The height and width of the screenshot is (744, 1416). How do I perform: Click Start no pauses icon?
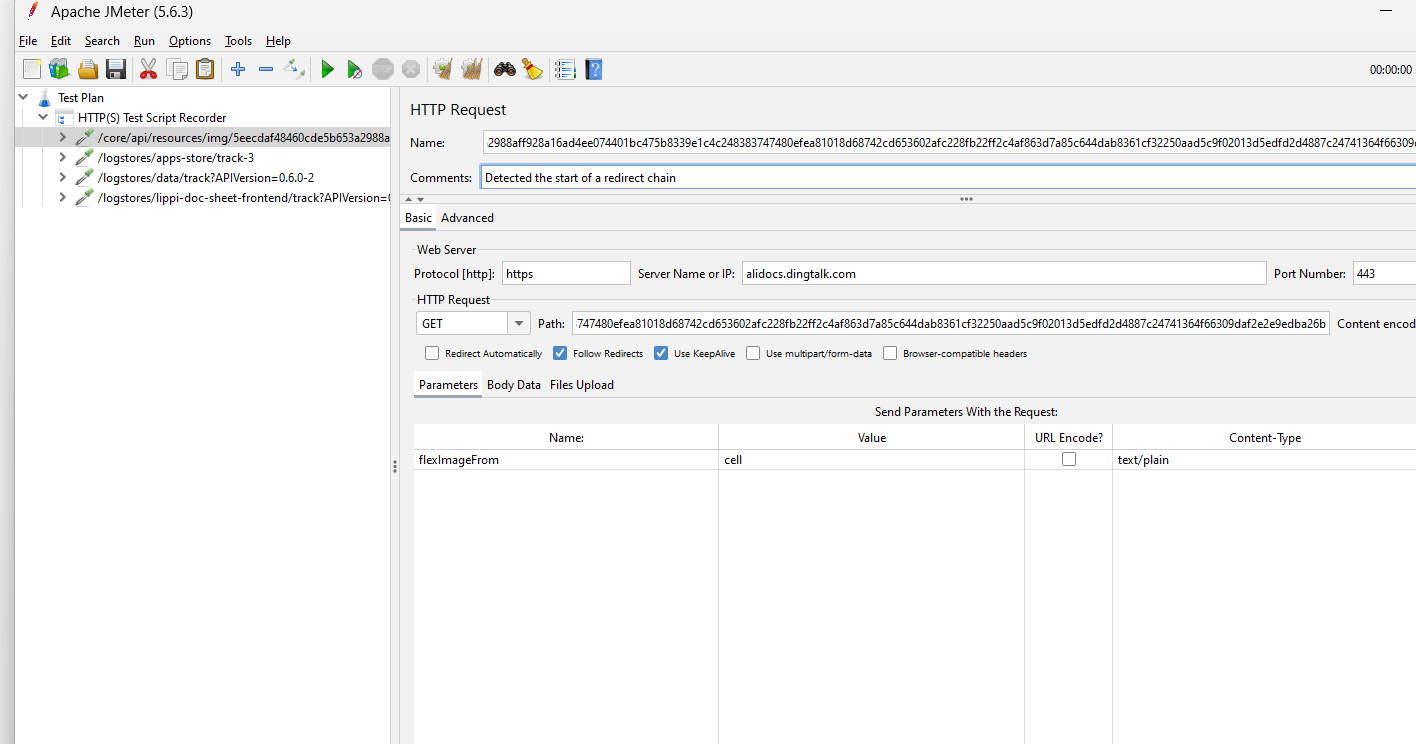point(354,69)
